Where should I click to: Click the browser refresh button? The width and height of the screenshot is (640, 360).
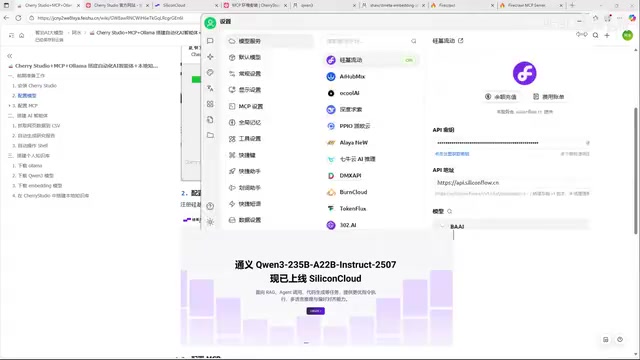(18, 18)
